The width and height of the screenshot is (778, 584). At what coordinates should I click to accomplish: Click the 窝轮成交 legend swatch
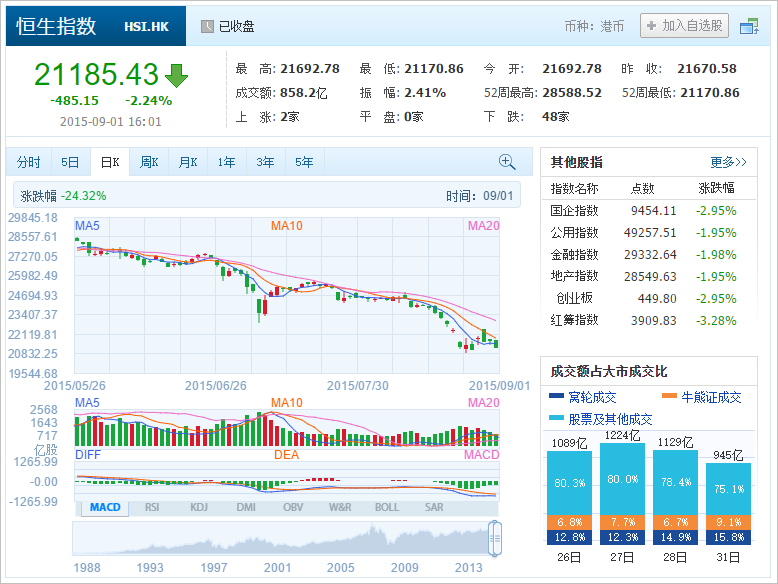(x=557, y=396)
